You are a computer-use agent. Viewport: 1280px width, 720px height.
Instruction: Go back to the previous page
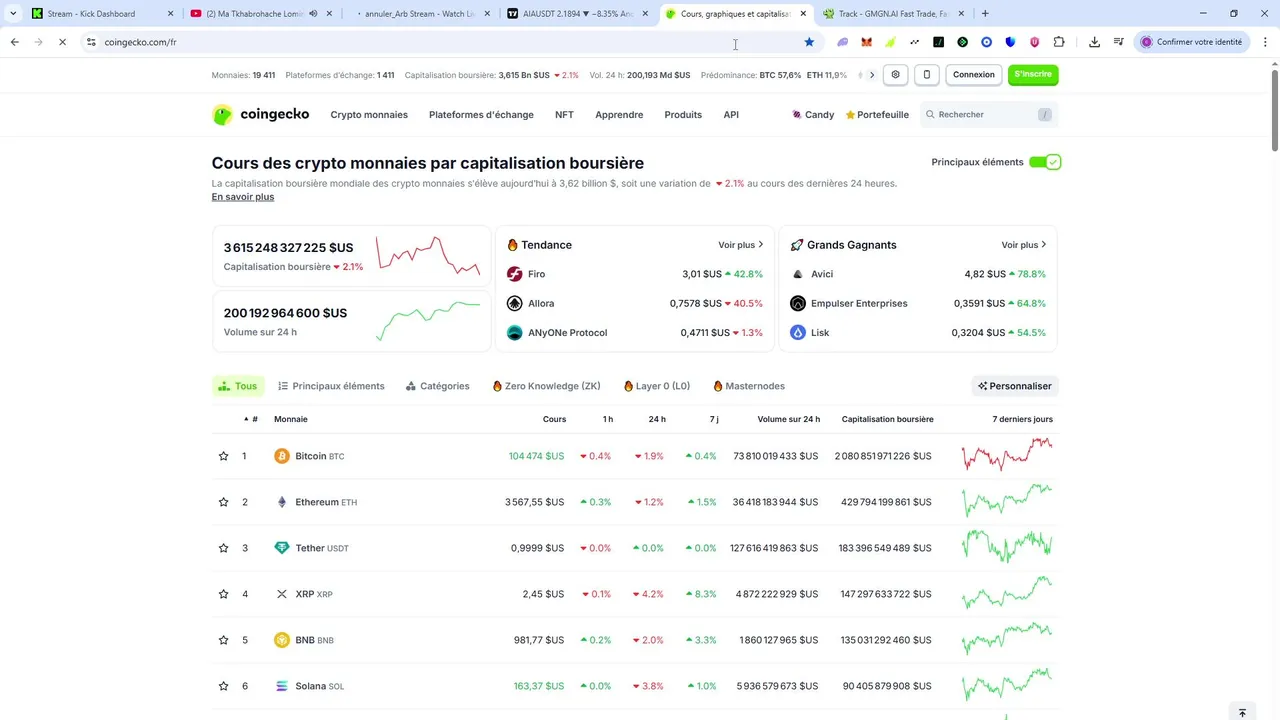(15, 42)
